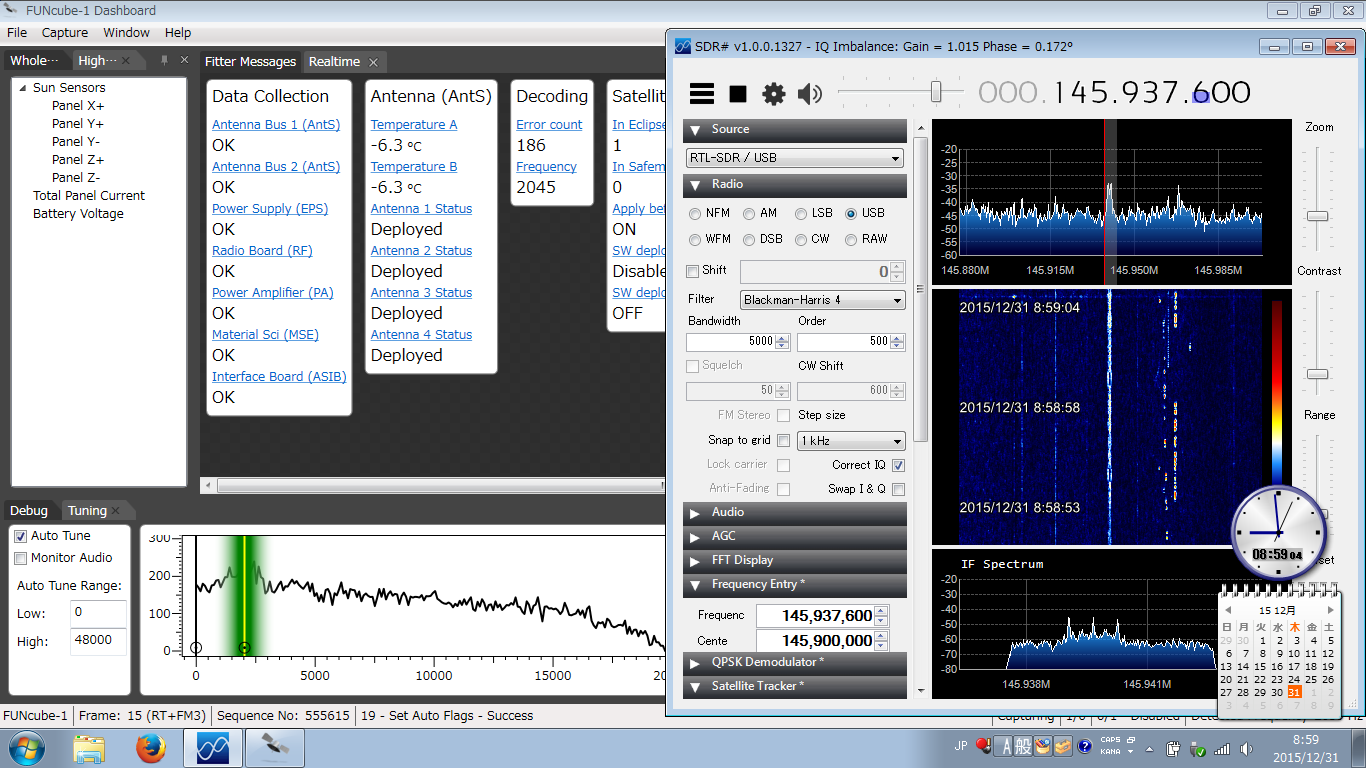Open the Blackman-Harris 4 filter dropdown
The width and height of the screenshot is (1366, 768).
click(x=822, y=300)
